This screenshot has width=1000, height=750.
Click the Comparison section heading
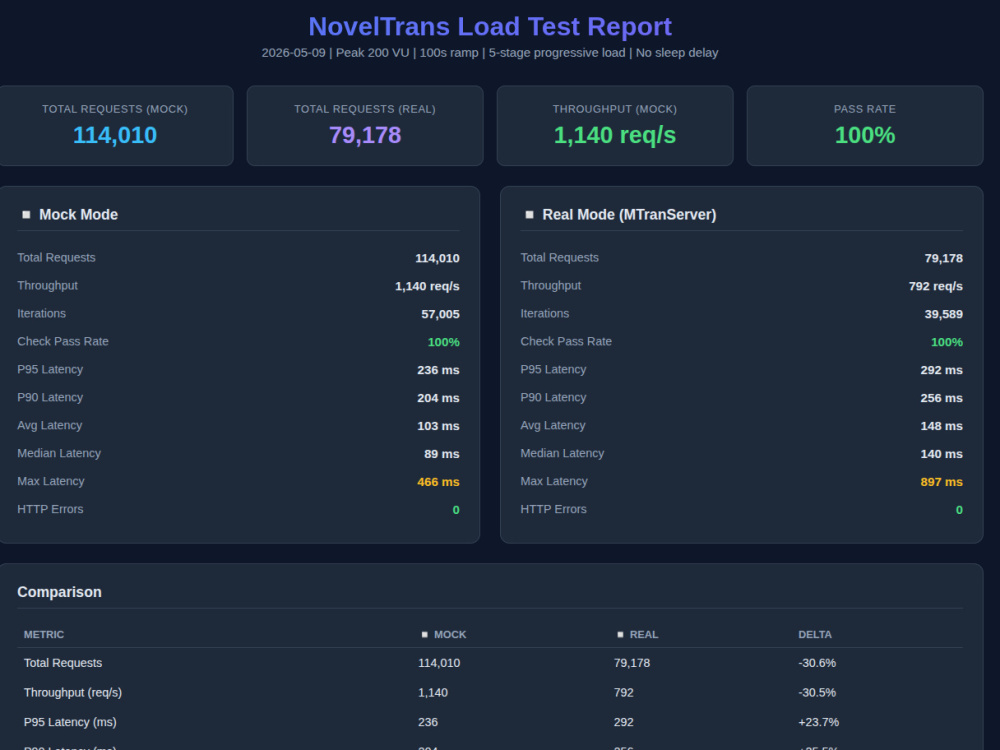tap(59, 592)
